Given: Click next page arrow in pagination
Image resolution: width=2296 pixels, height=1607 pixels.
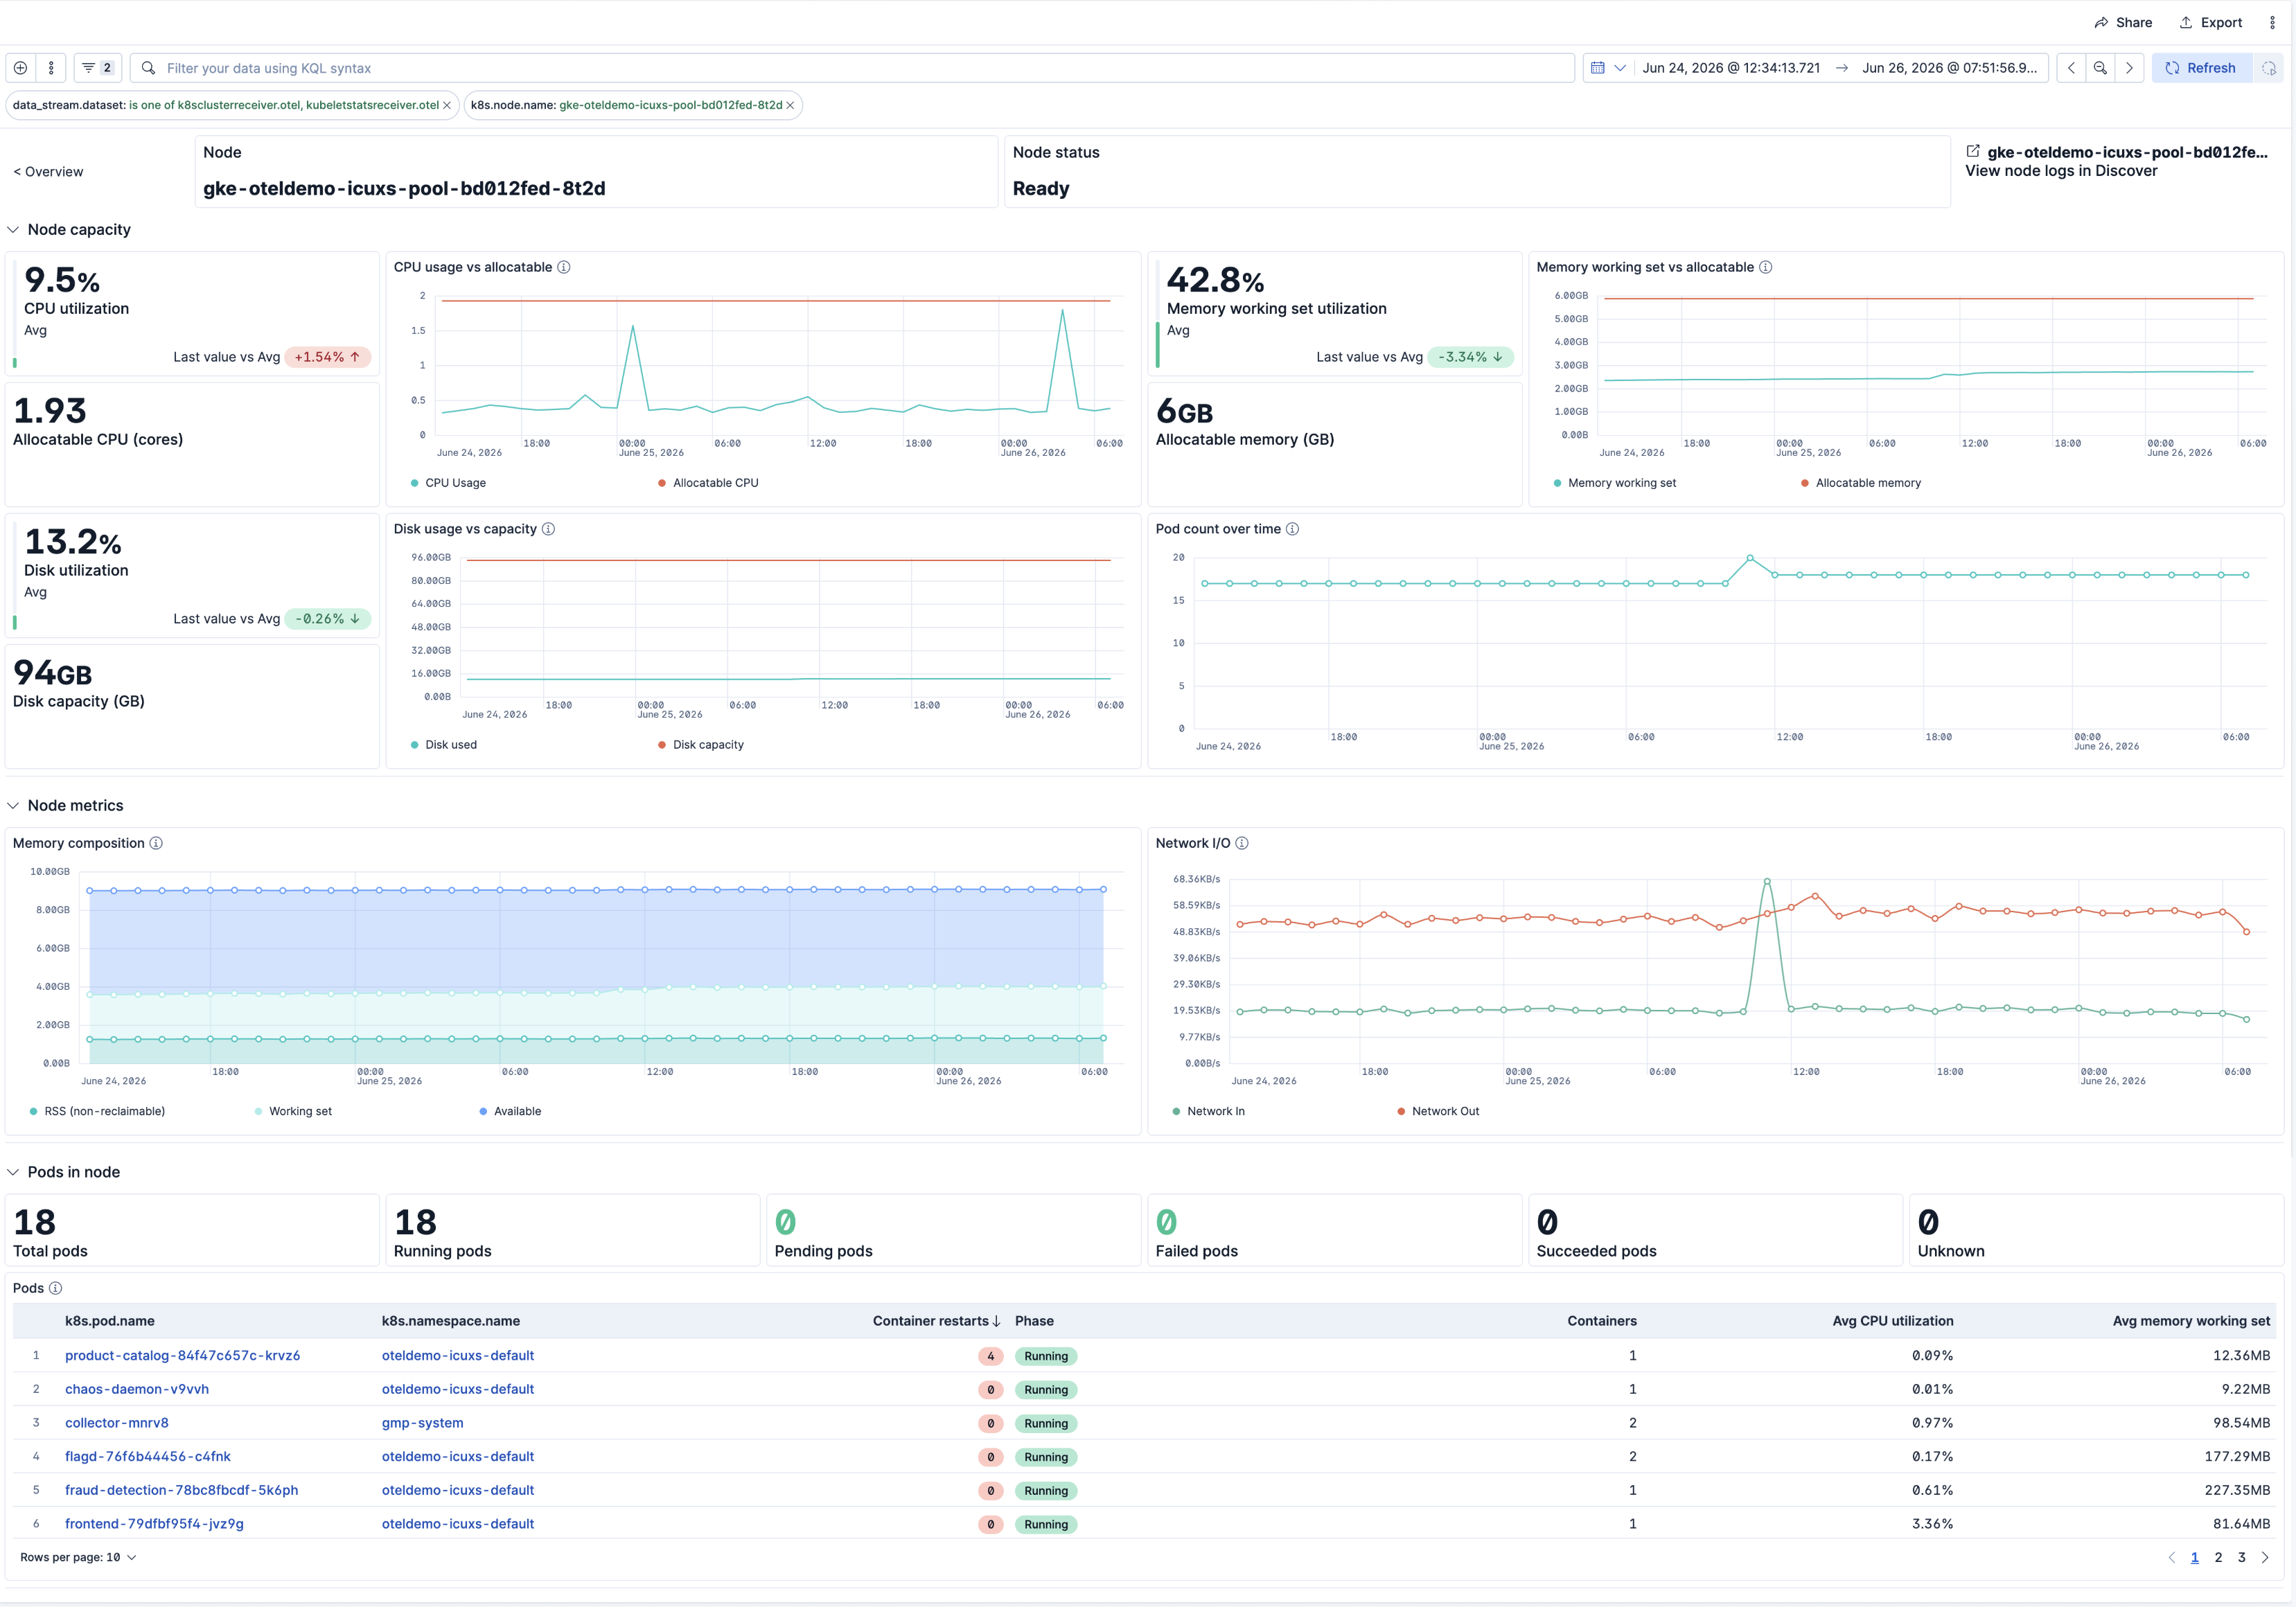Looking at the screenshot, I should 2265,1557.
